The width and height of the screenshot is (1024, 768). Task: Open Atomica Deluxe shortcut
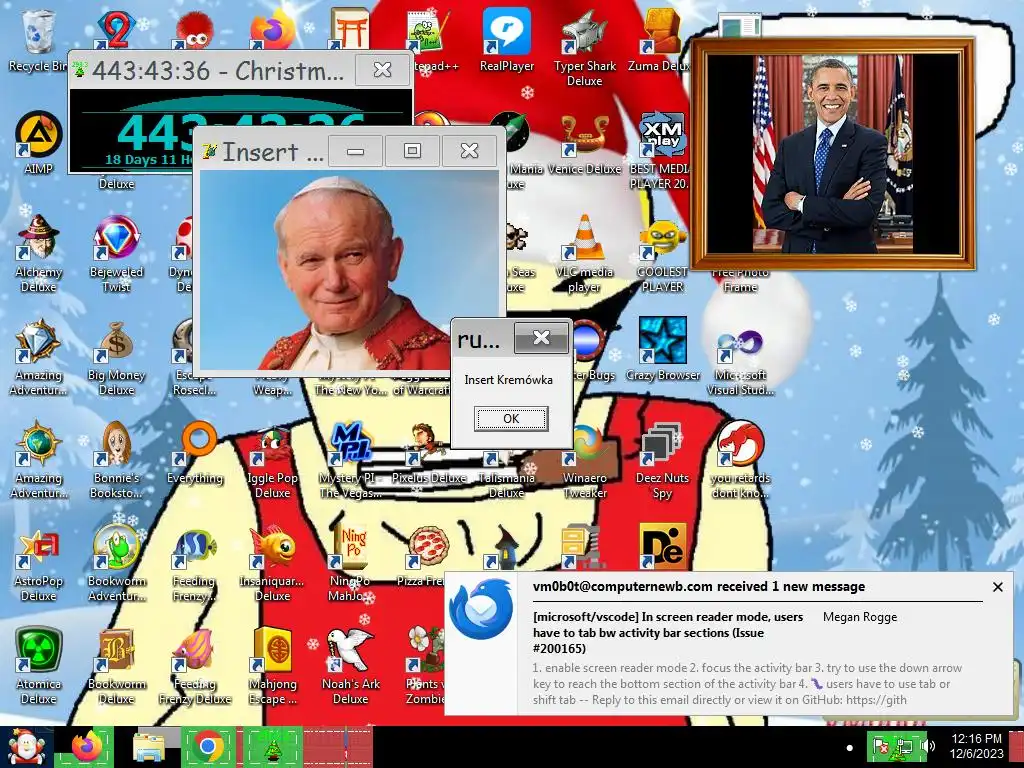39,666
